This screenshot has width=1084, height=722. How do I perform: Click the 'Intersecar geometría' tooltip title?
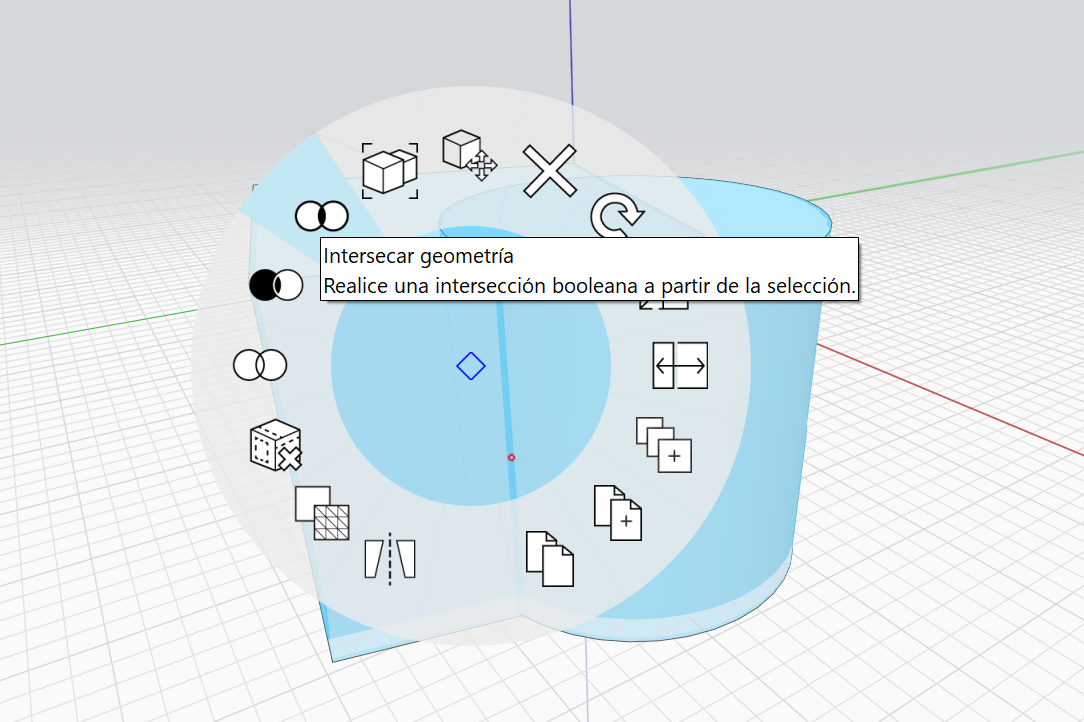pyautogui.click(x=418, y=257)
